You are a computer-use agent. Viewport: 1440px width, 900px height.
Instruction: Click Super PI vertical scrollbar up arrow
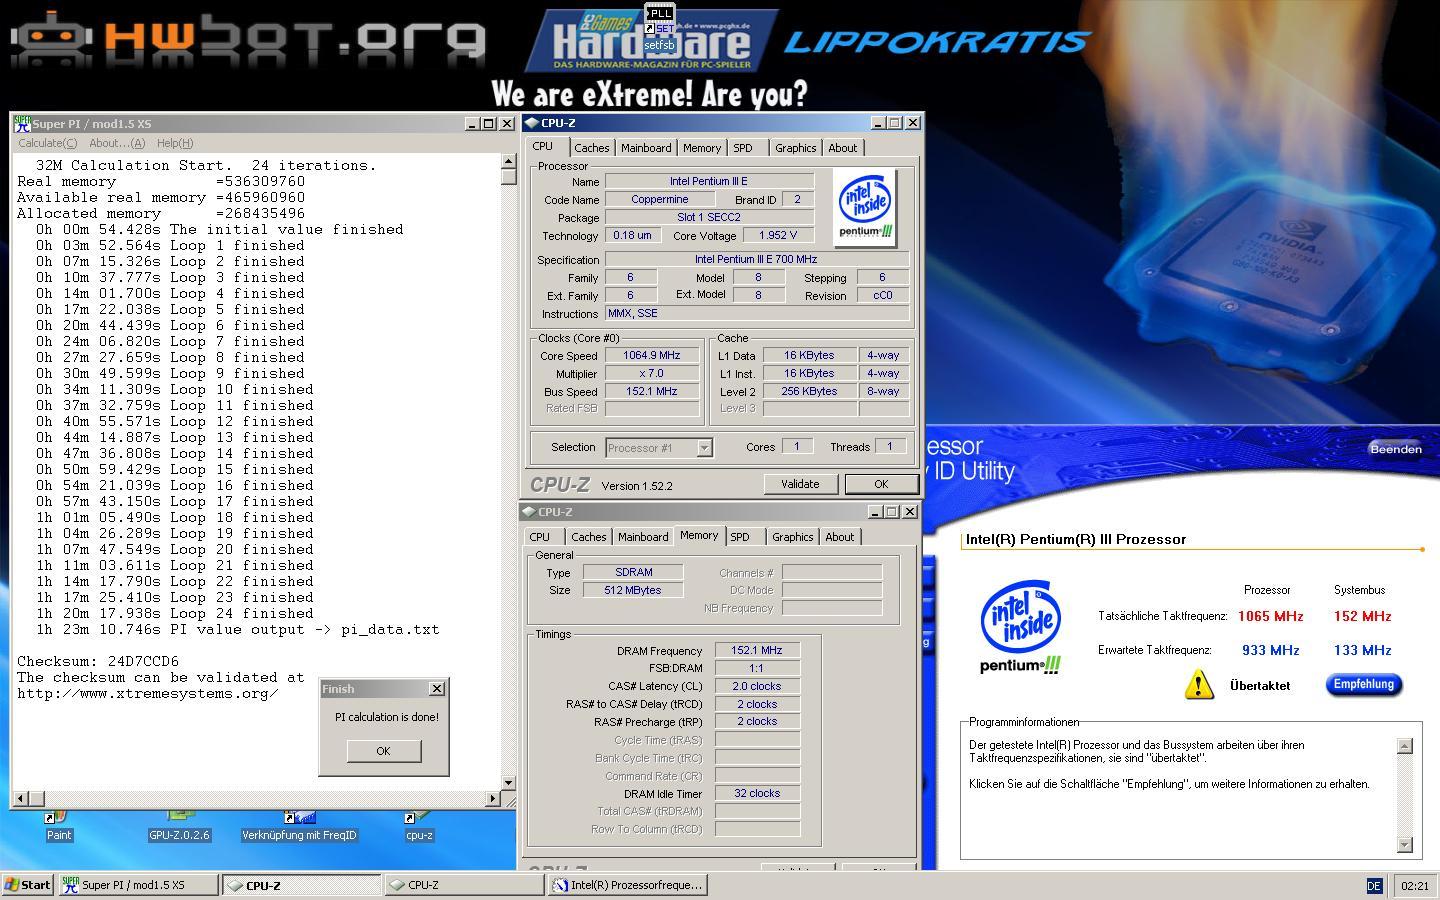[x=508, y=163]
